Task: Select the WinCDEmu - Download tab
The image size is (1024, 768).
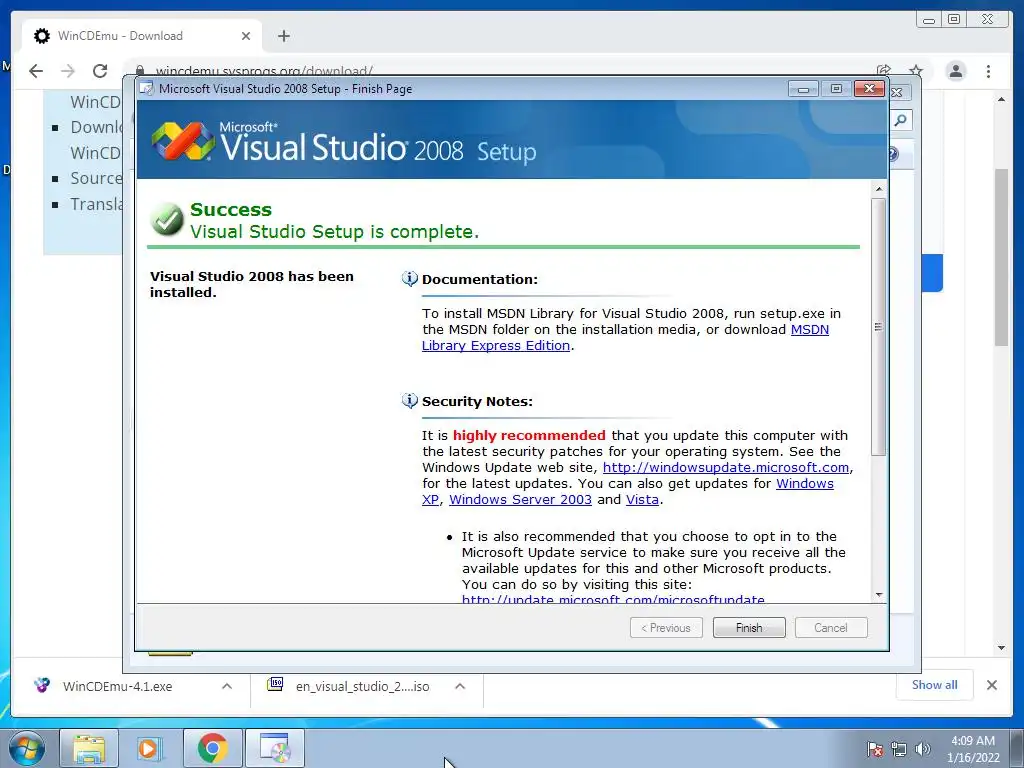Action: coord(142,36)
